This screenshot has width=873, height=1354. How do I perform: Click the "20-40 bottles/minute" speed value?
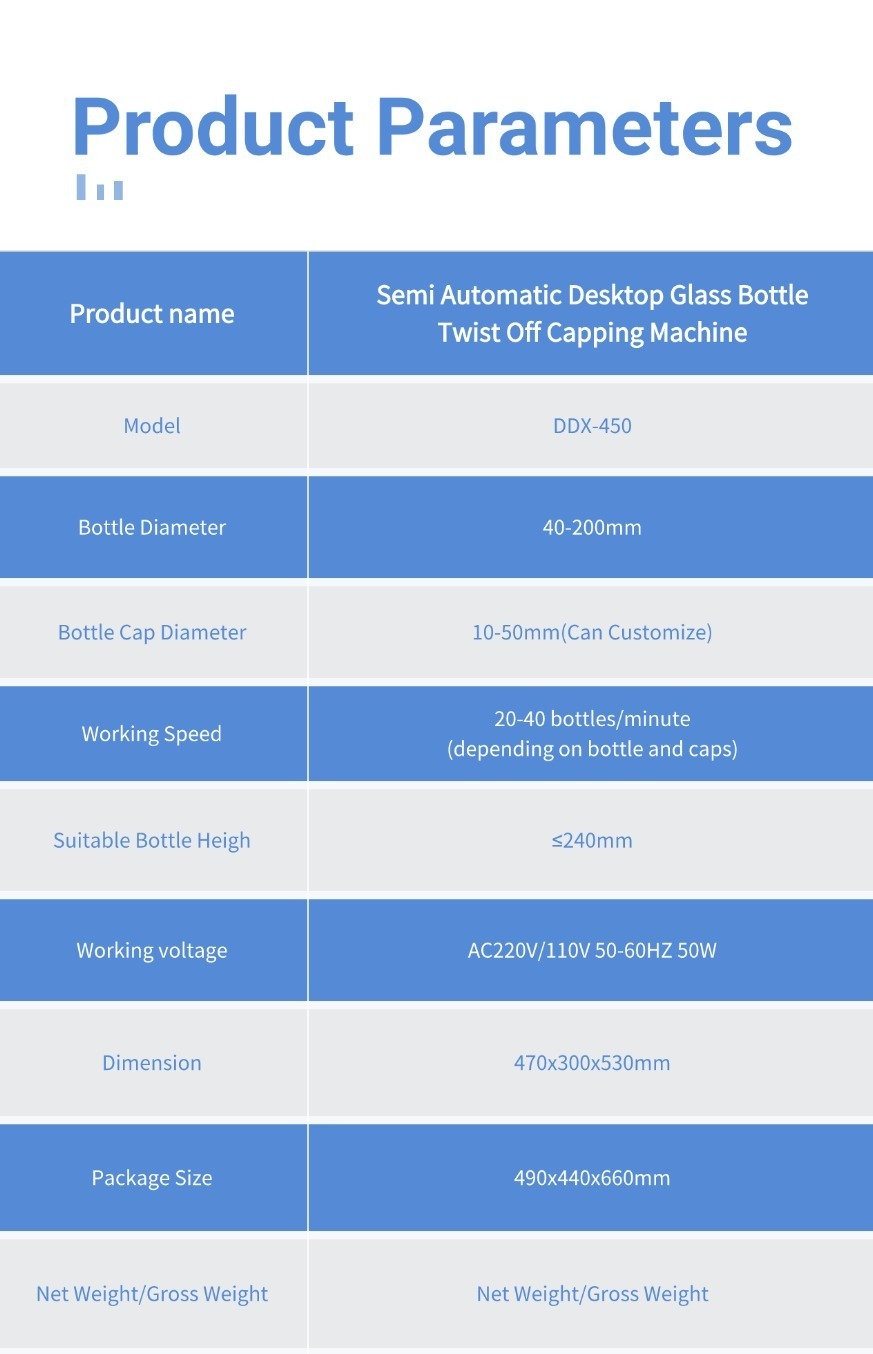click(x=592, y=719)
